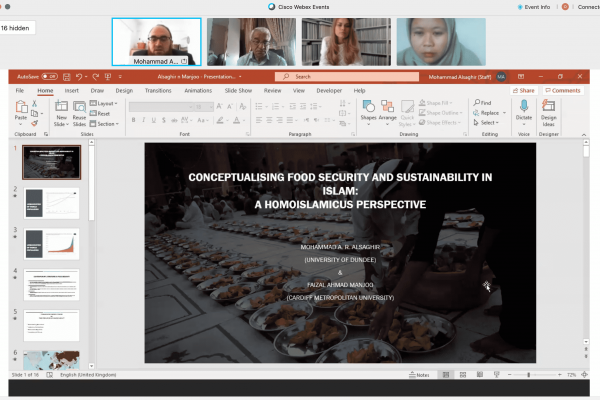
Task: Open the Paste button
Action: (21, 113)
